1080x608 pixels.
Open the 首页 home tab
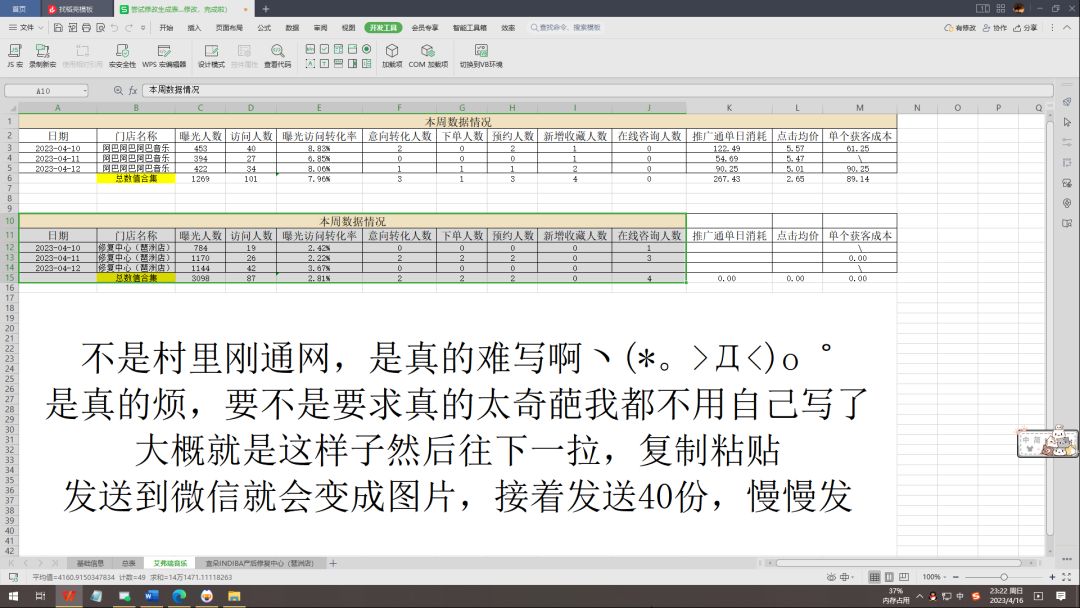(19, 9)
